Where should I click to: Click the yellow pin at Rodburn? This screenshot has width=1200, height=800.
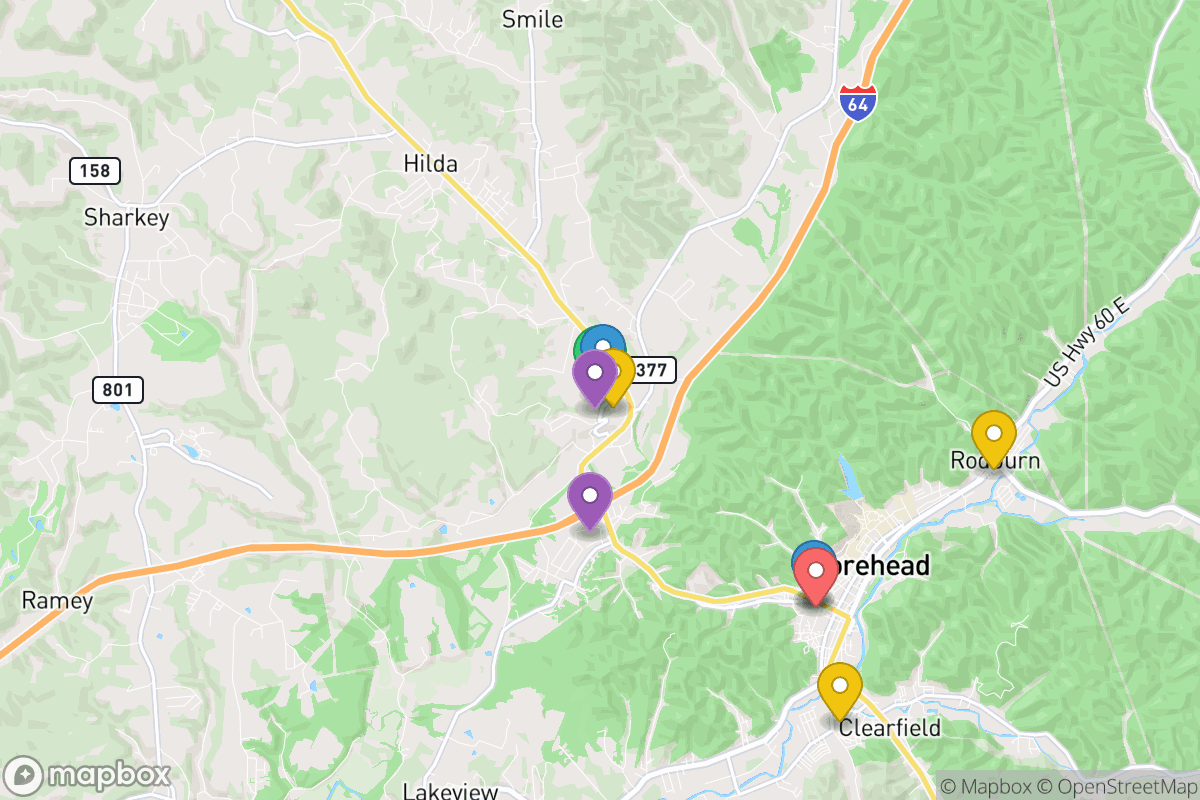pyautogui.click(x=994, y=439)
